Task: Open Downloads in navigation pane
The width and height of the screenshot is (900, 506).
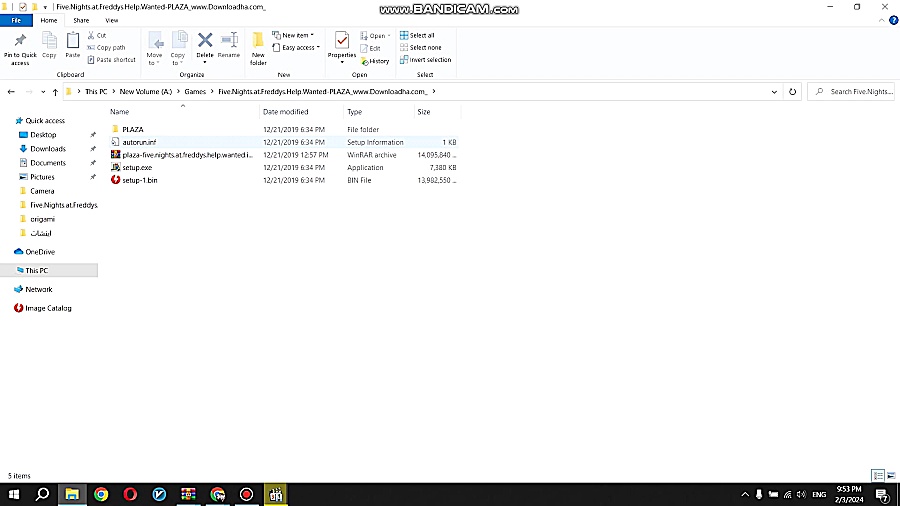Action: (48, 149)
